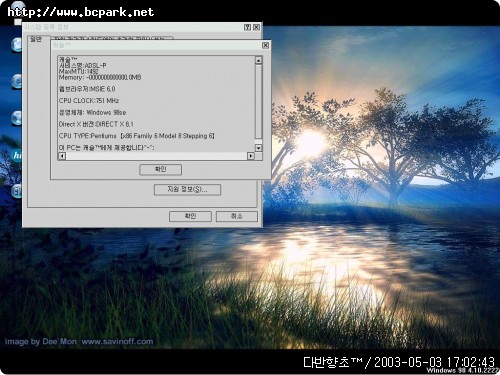The image size is (500, 375).
Task: Click the up arrow of the vertical scrollbar
Action: [x=258, y=60]
